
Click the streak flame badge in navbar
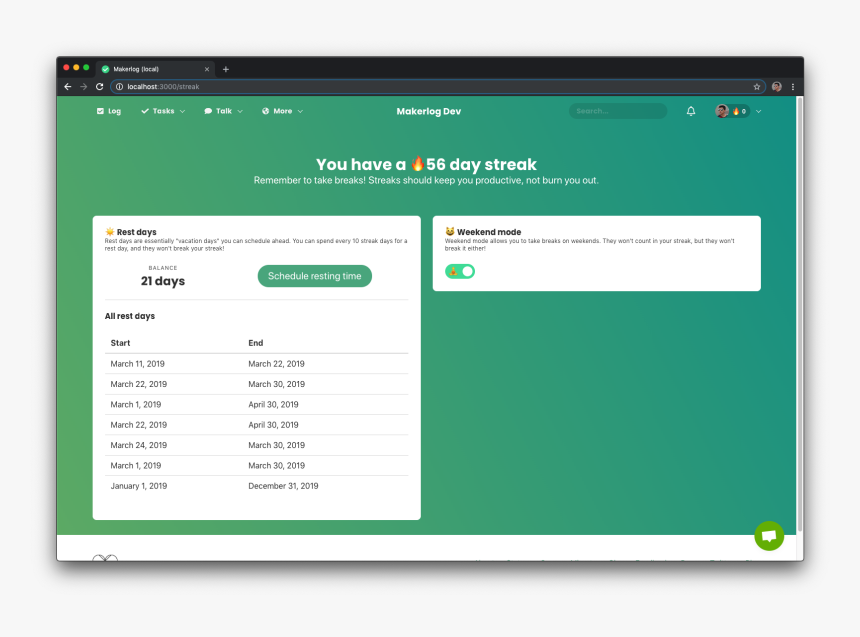[739, 111]
